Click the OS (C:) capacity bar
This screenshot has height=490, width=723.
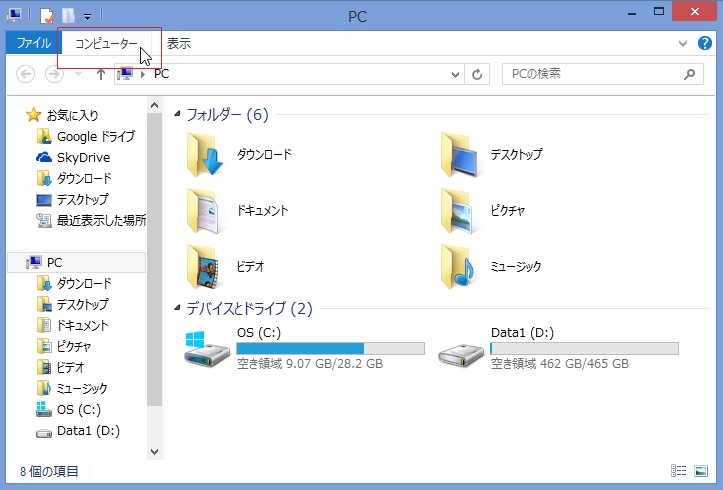(330, 348)
